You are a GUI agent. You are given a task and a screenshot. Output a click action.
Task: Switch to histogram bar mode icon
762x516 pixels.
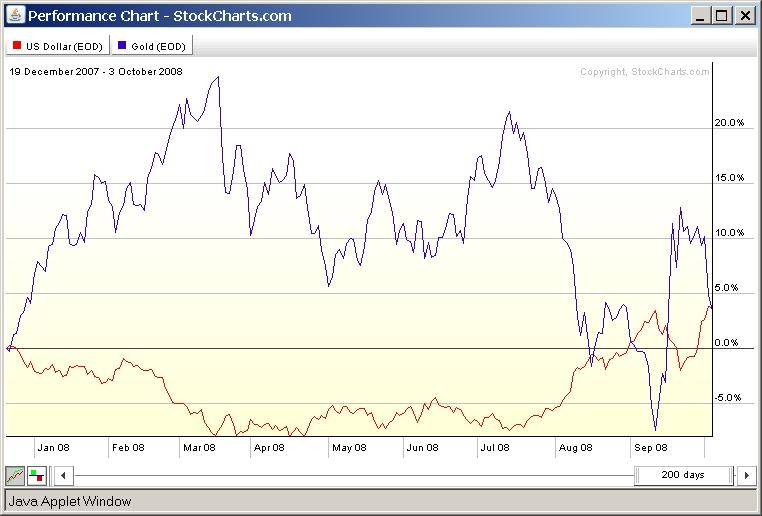(x=36, y=475)
